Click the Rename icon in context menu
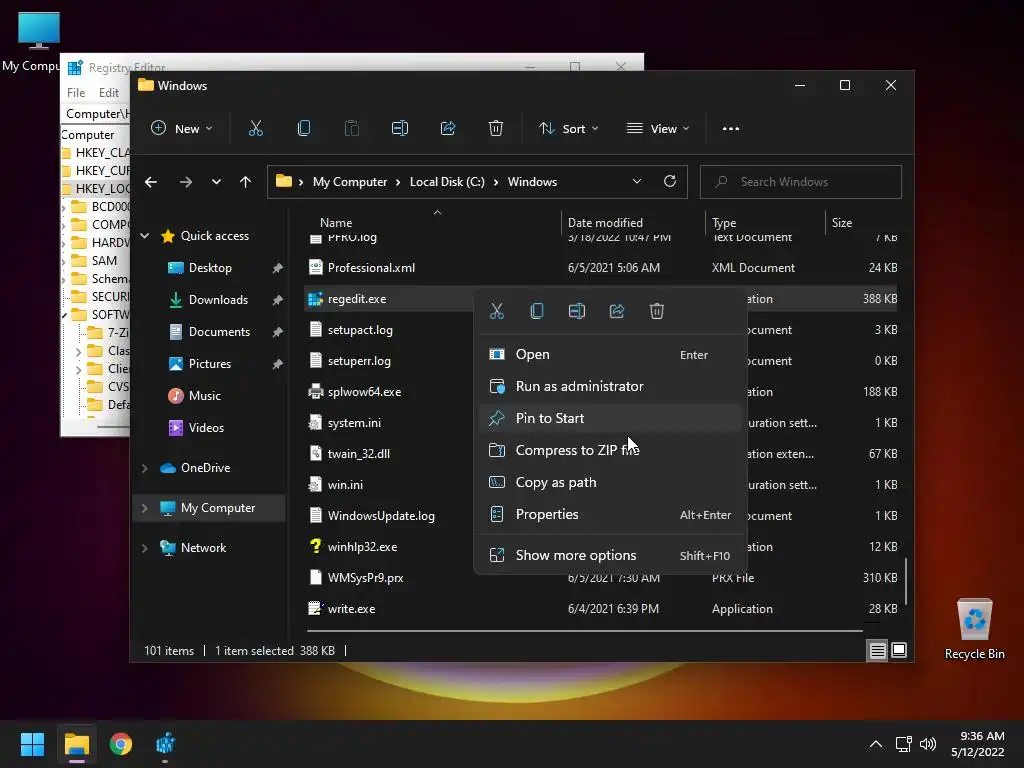Viewport: 1024px width, 768px height. (x=577, y=311)
